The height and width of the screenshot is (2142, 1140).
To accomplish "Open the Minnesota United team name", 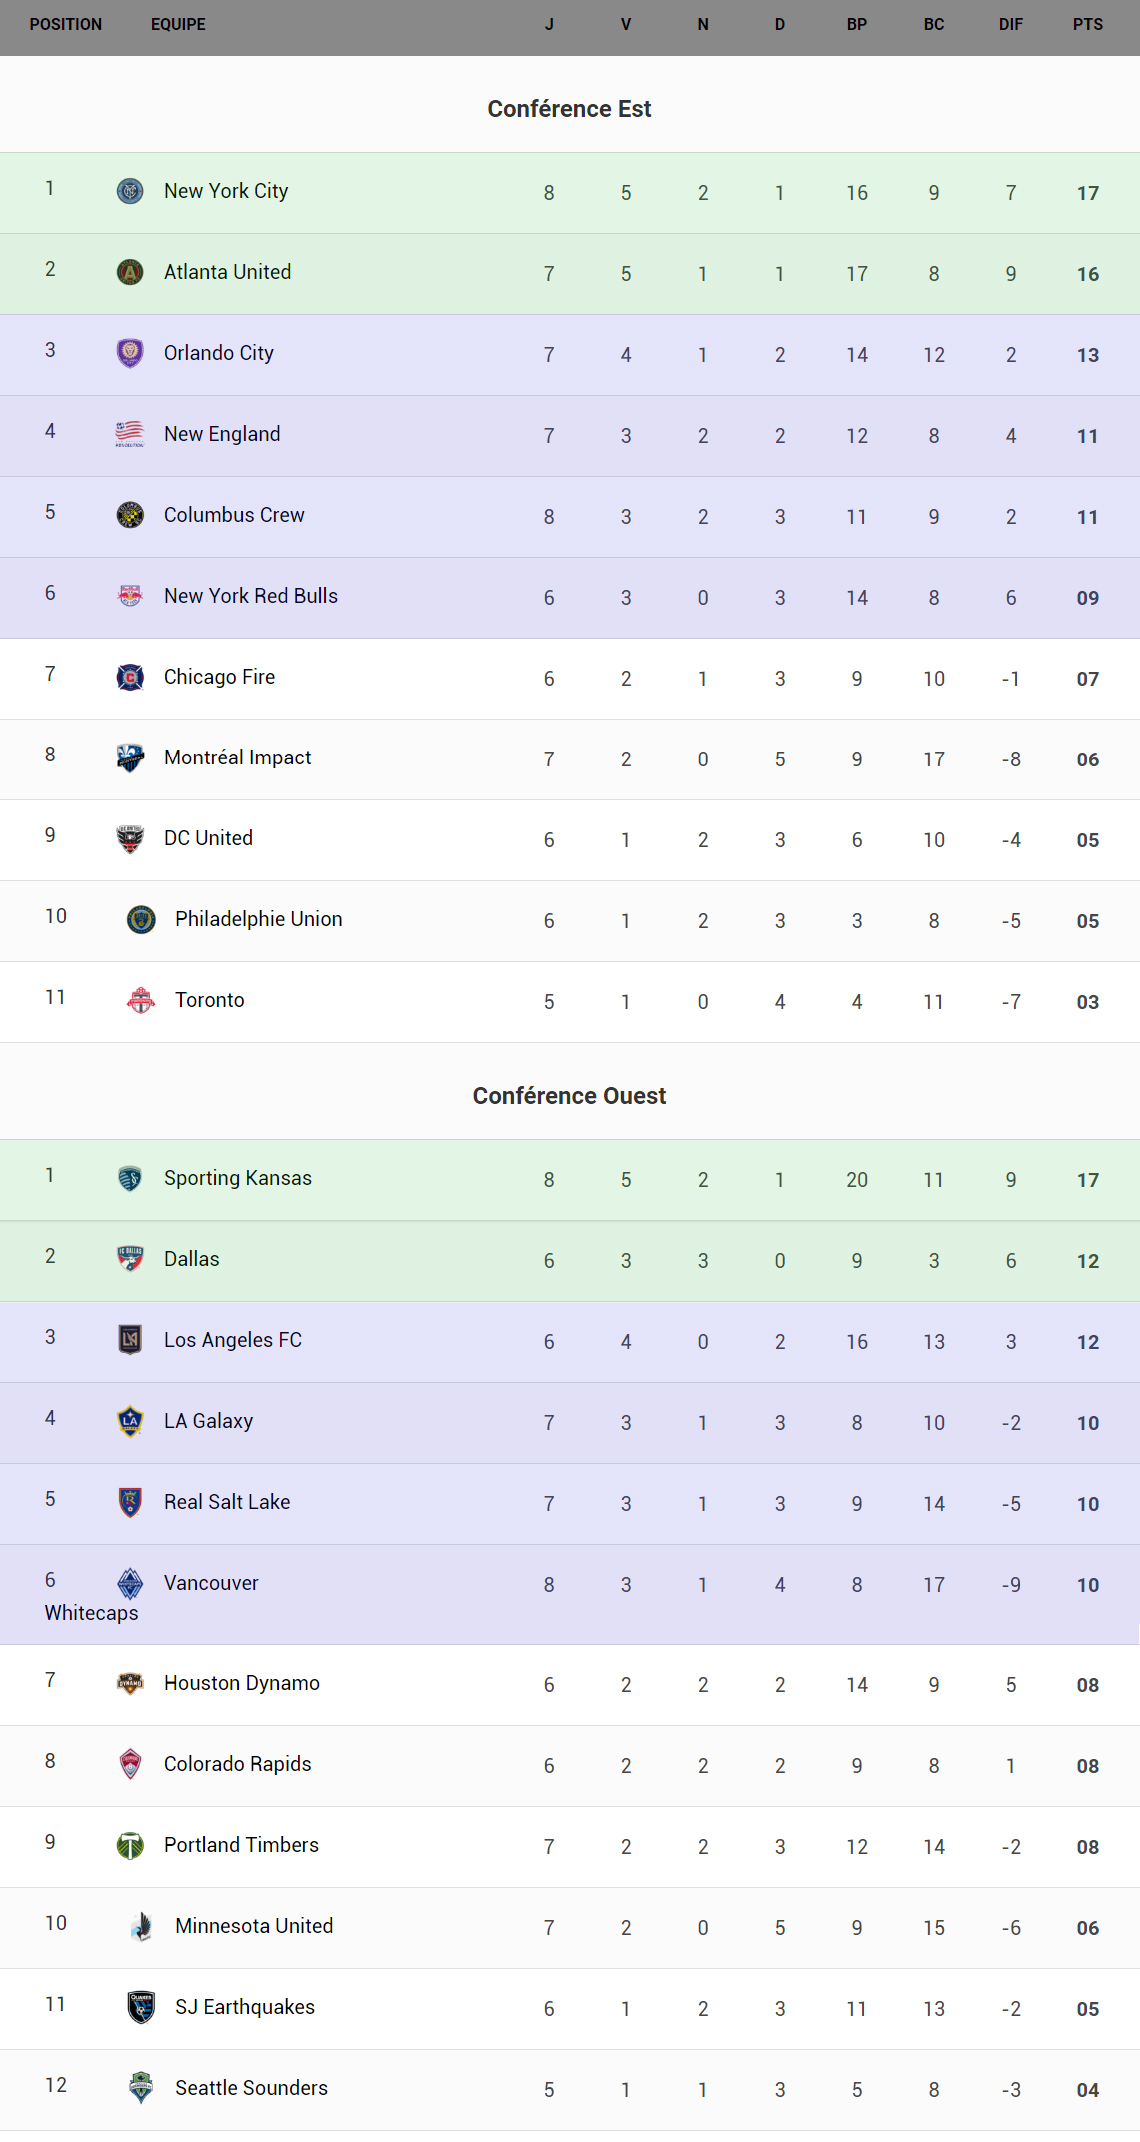I will [254, 1926].
